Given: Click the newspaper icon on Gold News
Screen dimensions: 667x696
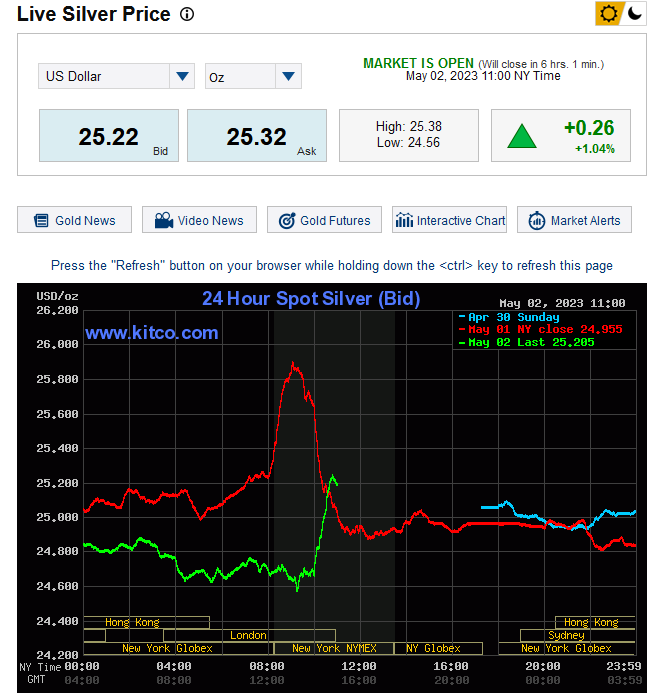Looking at the screenshot, I should tap(41, 220).
